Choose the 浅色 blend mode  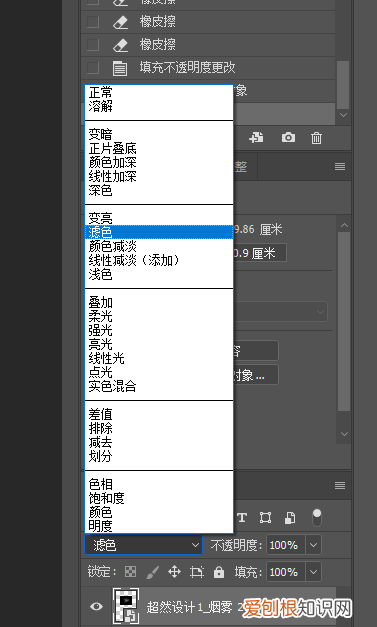[159, 274]
